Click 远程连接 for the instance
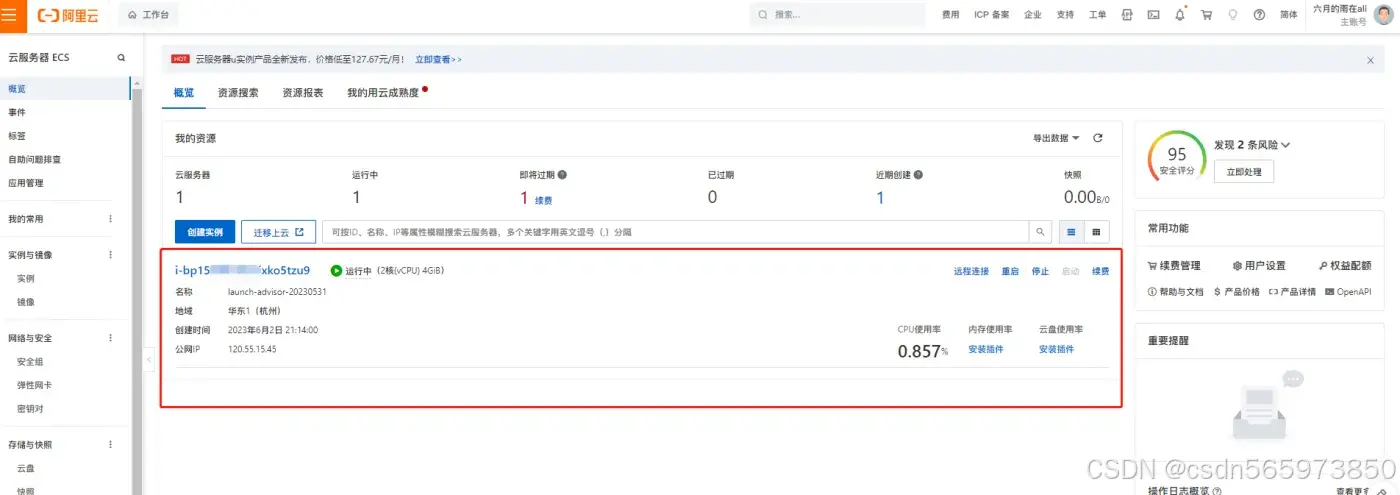Image resolution: width=1400 pixels, height=495 pixels. pos(970,271)
